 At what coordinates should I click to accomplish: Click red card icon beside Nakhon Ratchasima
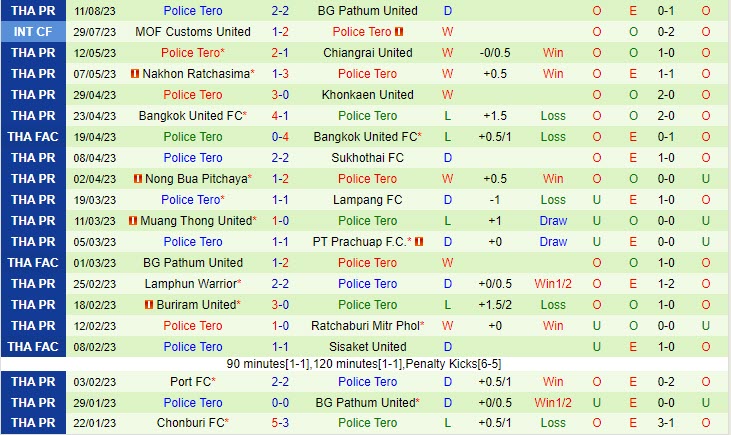pyautogui.click(x=134, y=74)
